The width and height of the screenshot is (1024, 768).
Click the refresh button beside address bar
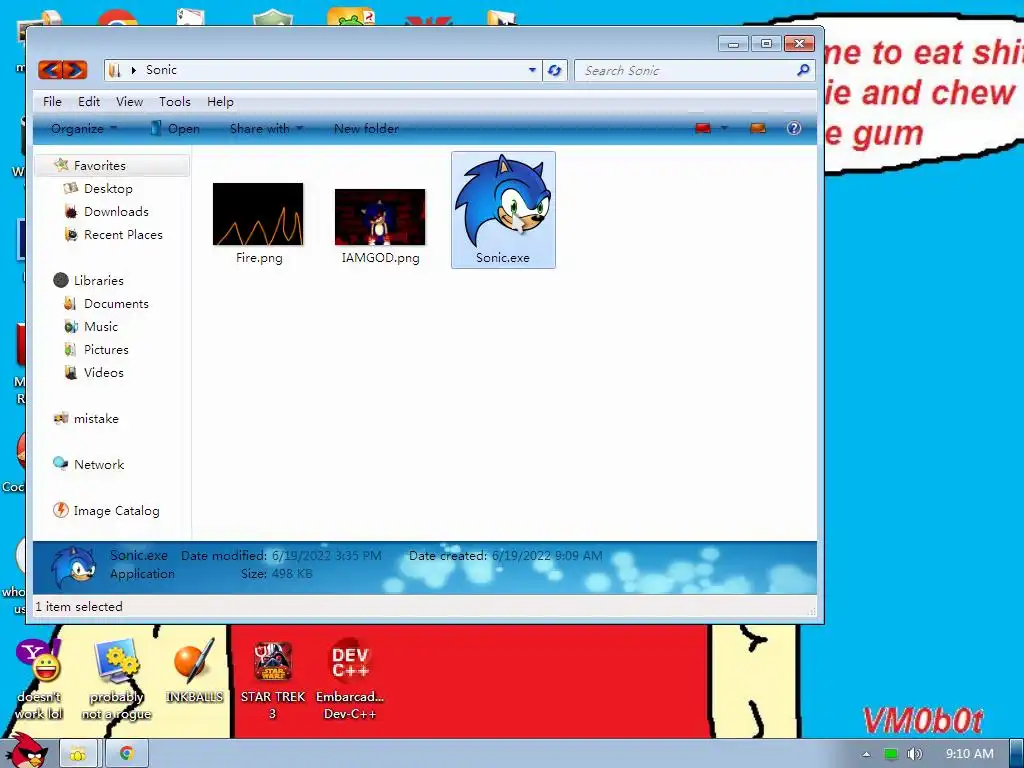coord(554,70)
